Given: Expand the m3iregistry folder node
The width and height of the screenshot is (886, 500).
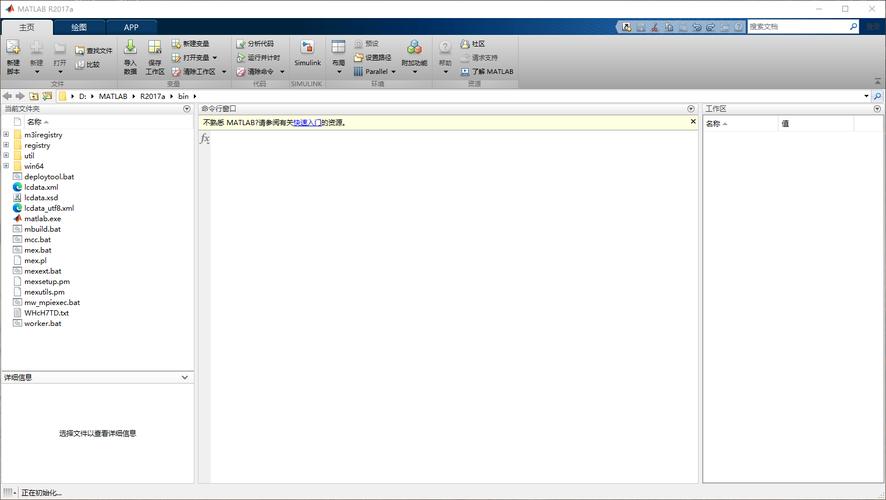Looking at the screenshot, I should point(6,135).
